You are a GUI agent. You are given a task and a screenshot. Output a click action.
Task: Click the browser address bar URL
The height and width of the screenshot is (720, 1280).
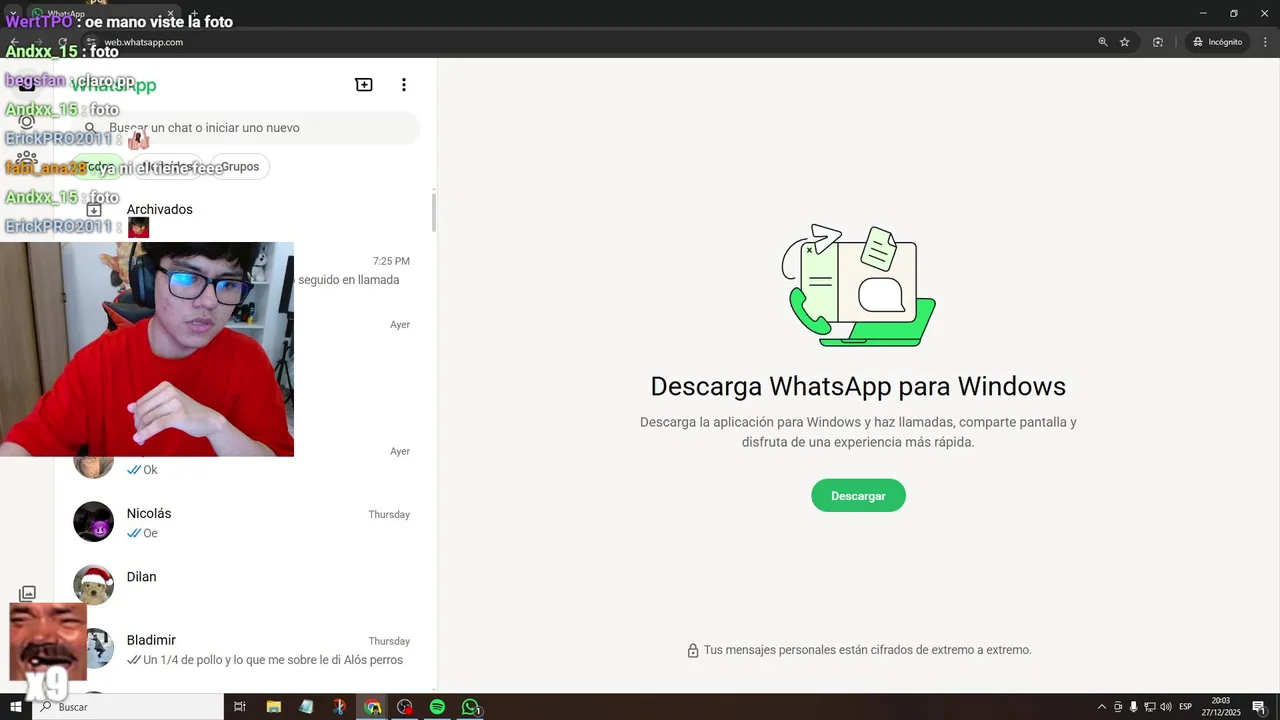click(x=144, y=42)
